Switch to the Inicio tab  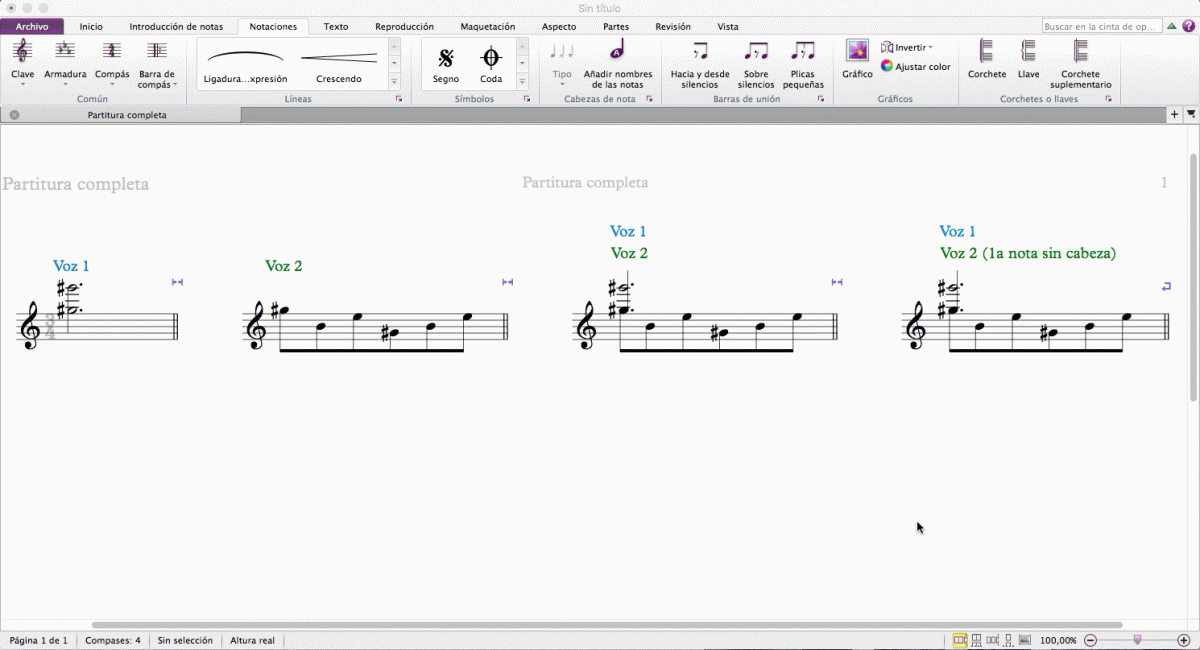coord(91,27)
